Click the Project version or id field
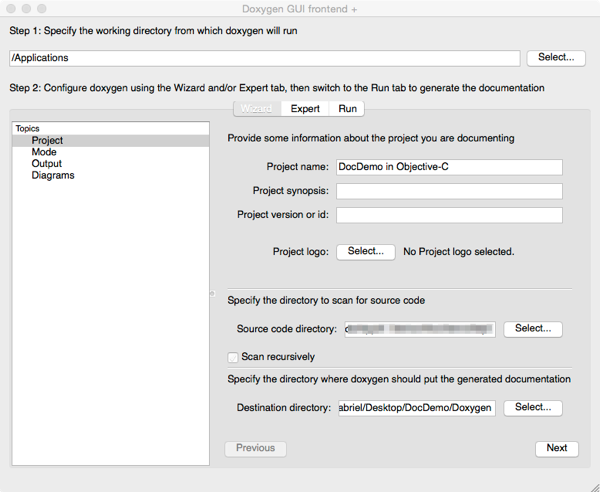The height and width of the screenshot is (492, 600). click(449, 215)
